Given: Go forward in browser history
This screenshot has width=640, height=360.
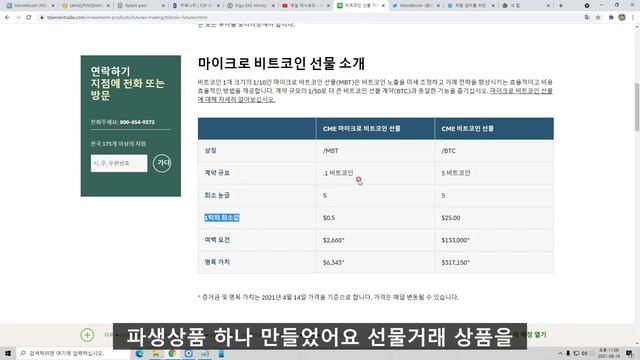Looking at the screenshot, I should (18, 18).
